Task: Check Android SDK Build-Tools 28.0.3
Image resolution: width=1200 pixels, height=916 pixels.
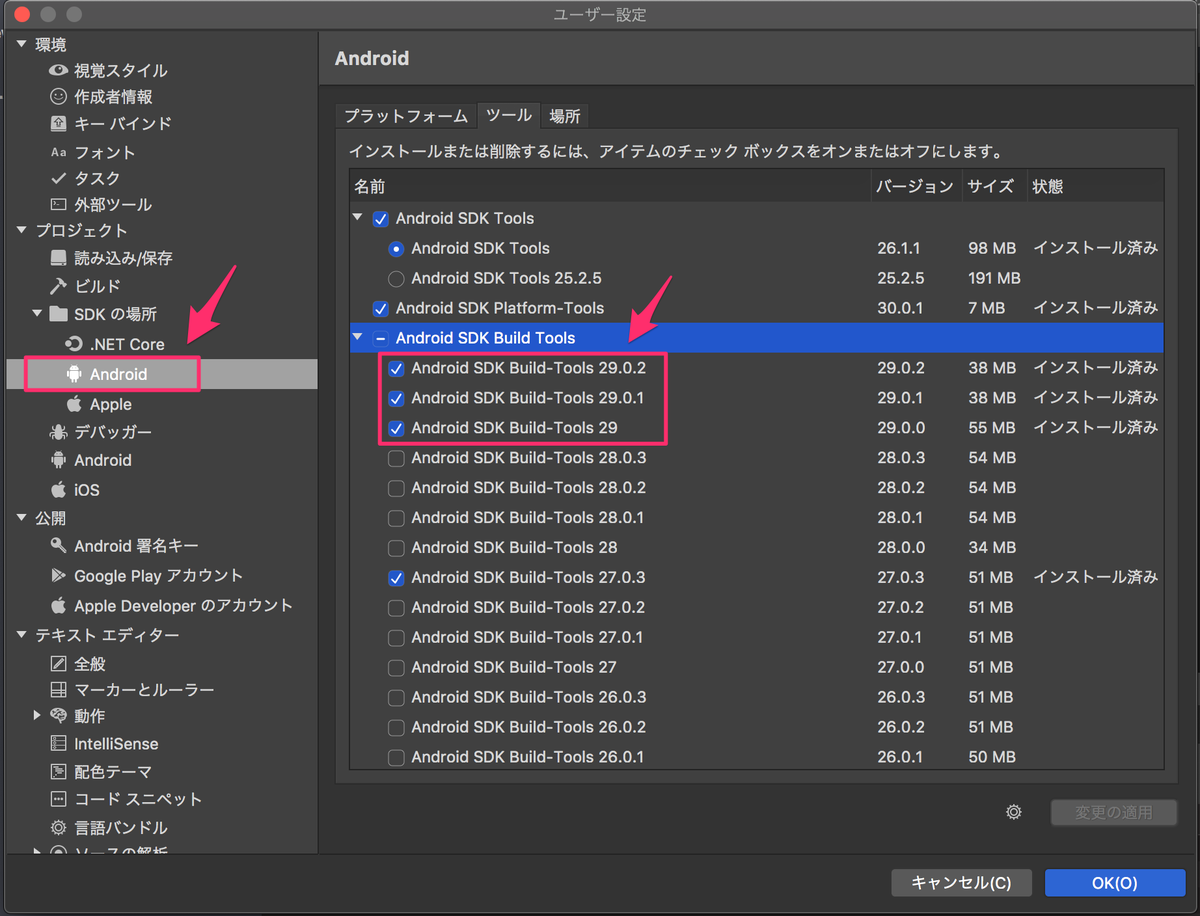Action: pyautogui.click(x=396, y=457)
